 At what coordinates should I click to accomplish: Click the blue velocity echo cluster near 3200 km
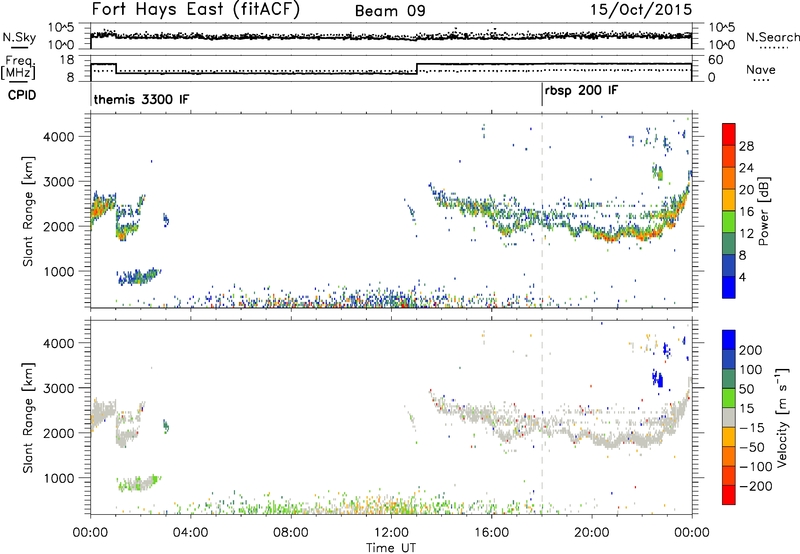(x=658, y=379)
